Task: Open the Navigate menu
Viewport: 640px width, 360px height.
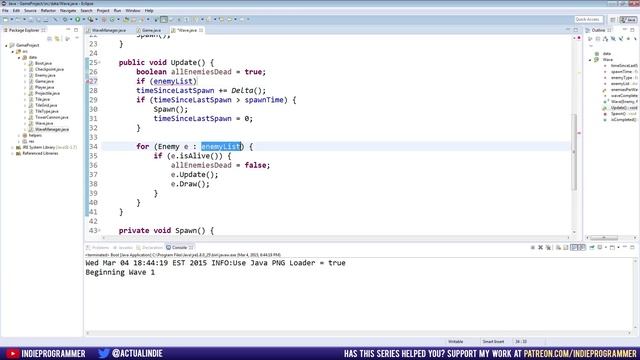Action: 68,11
